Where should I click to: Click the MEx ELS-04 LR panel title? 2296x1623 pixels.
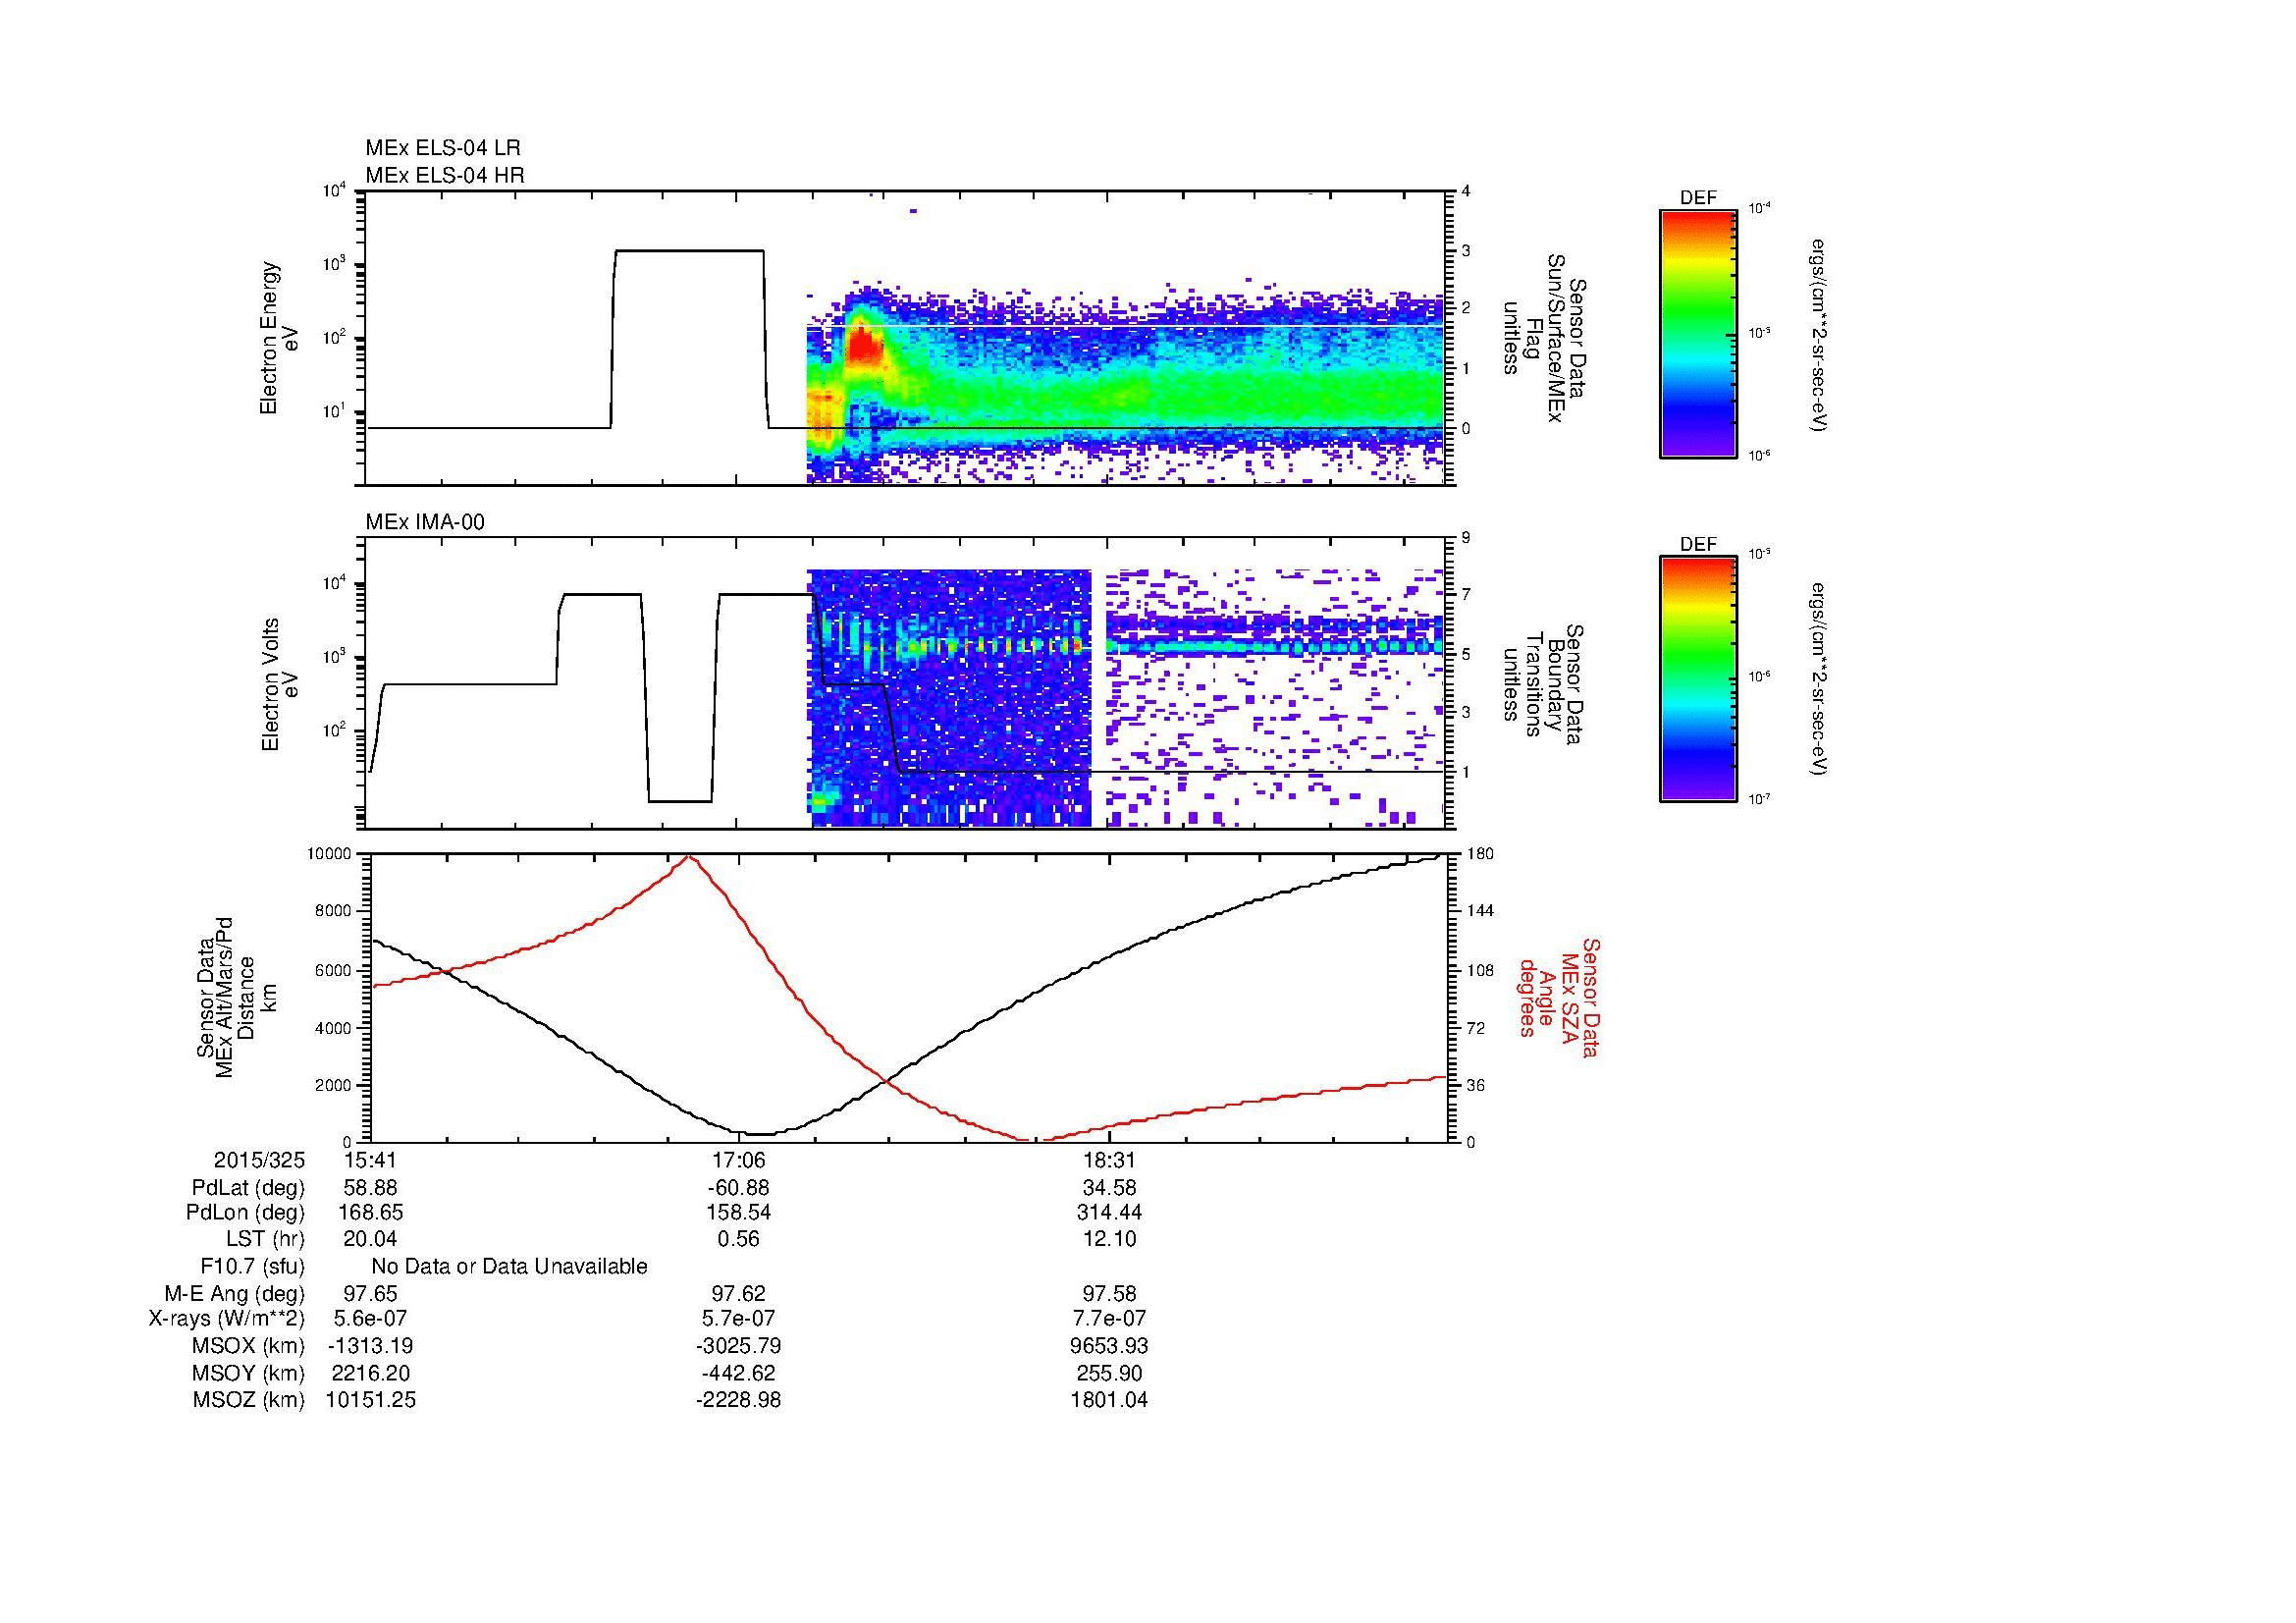click(442, 148)
